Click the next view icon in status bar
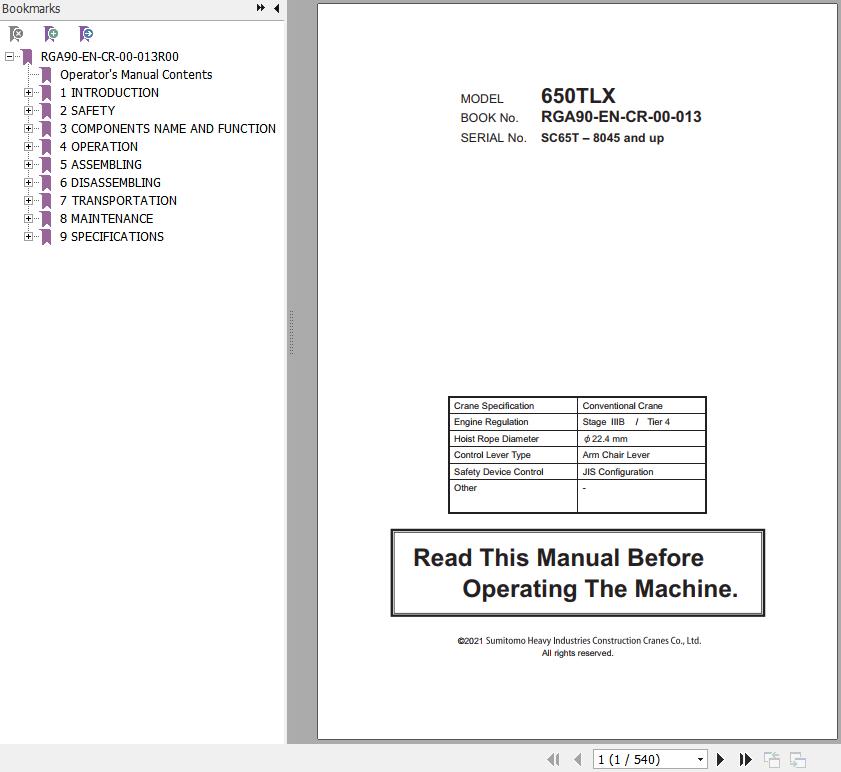841x772 pixels. (798, 760)
